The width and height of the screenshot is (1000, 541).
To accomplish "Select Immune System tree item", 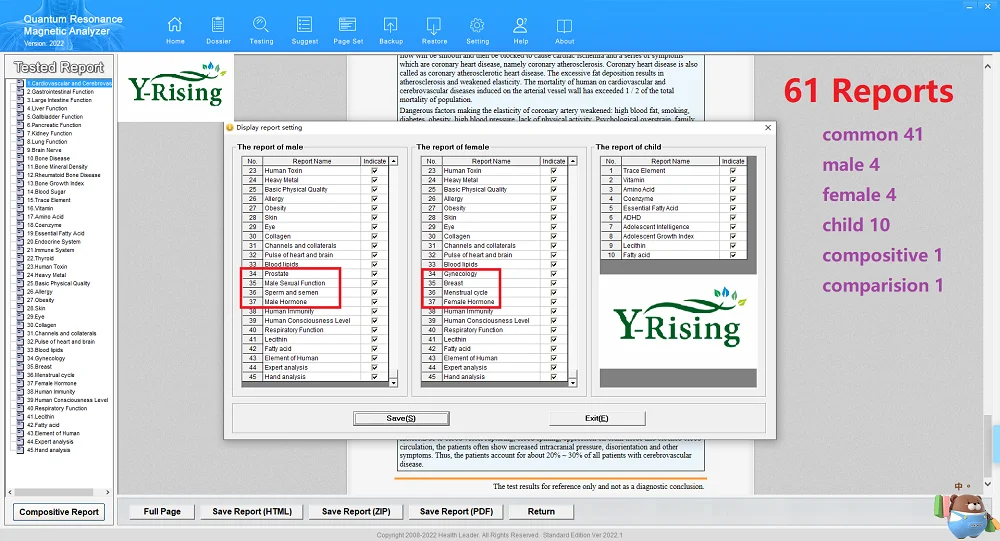I will (50, 250).
